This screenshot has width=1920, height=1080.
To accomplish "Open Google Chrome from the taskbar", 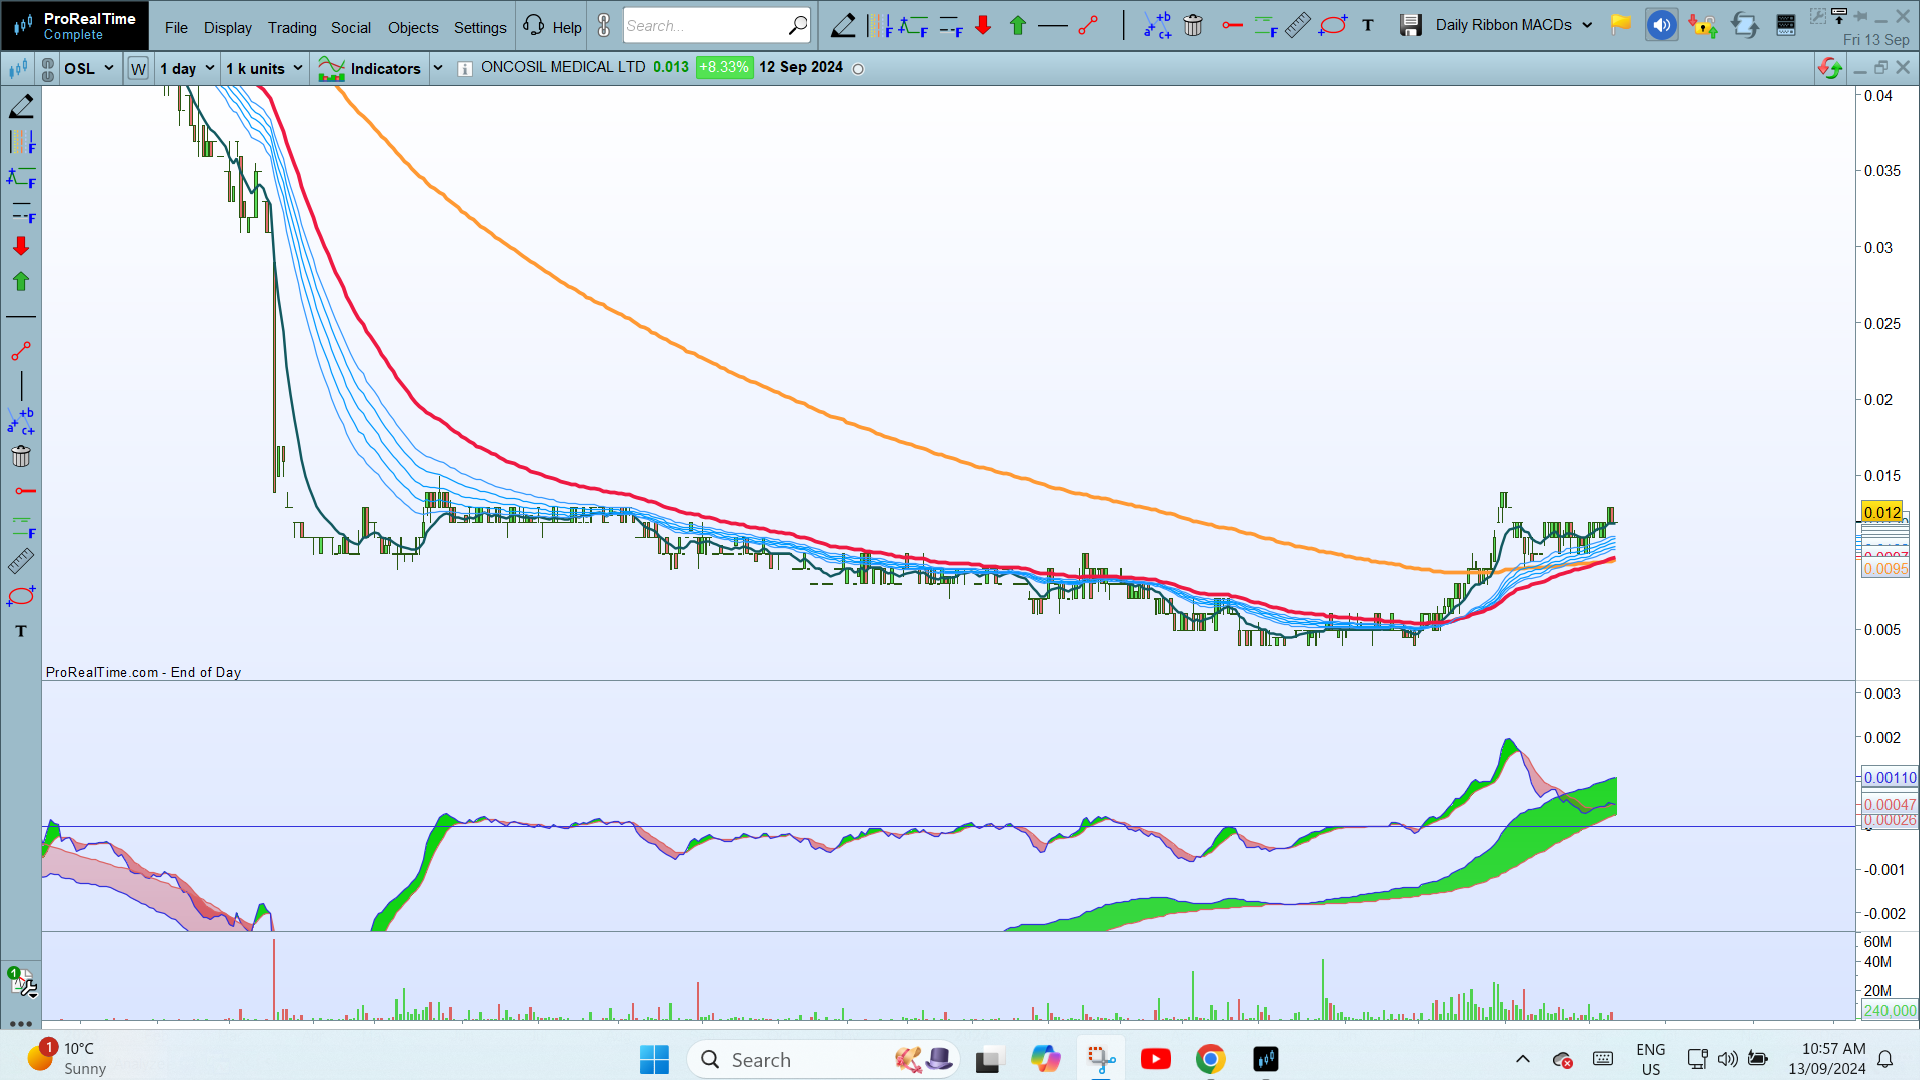I will (x=1210, y=1059).
